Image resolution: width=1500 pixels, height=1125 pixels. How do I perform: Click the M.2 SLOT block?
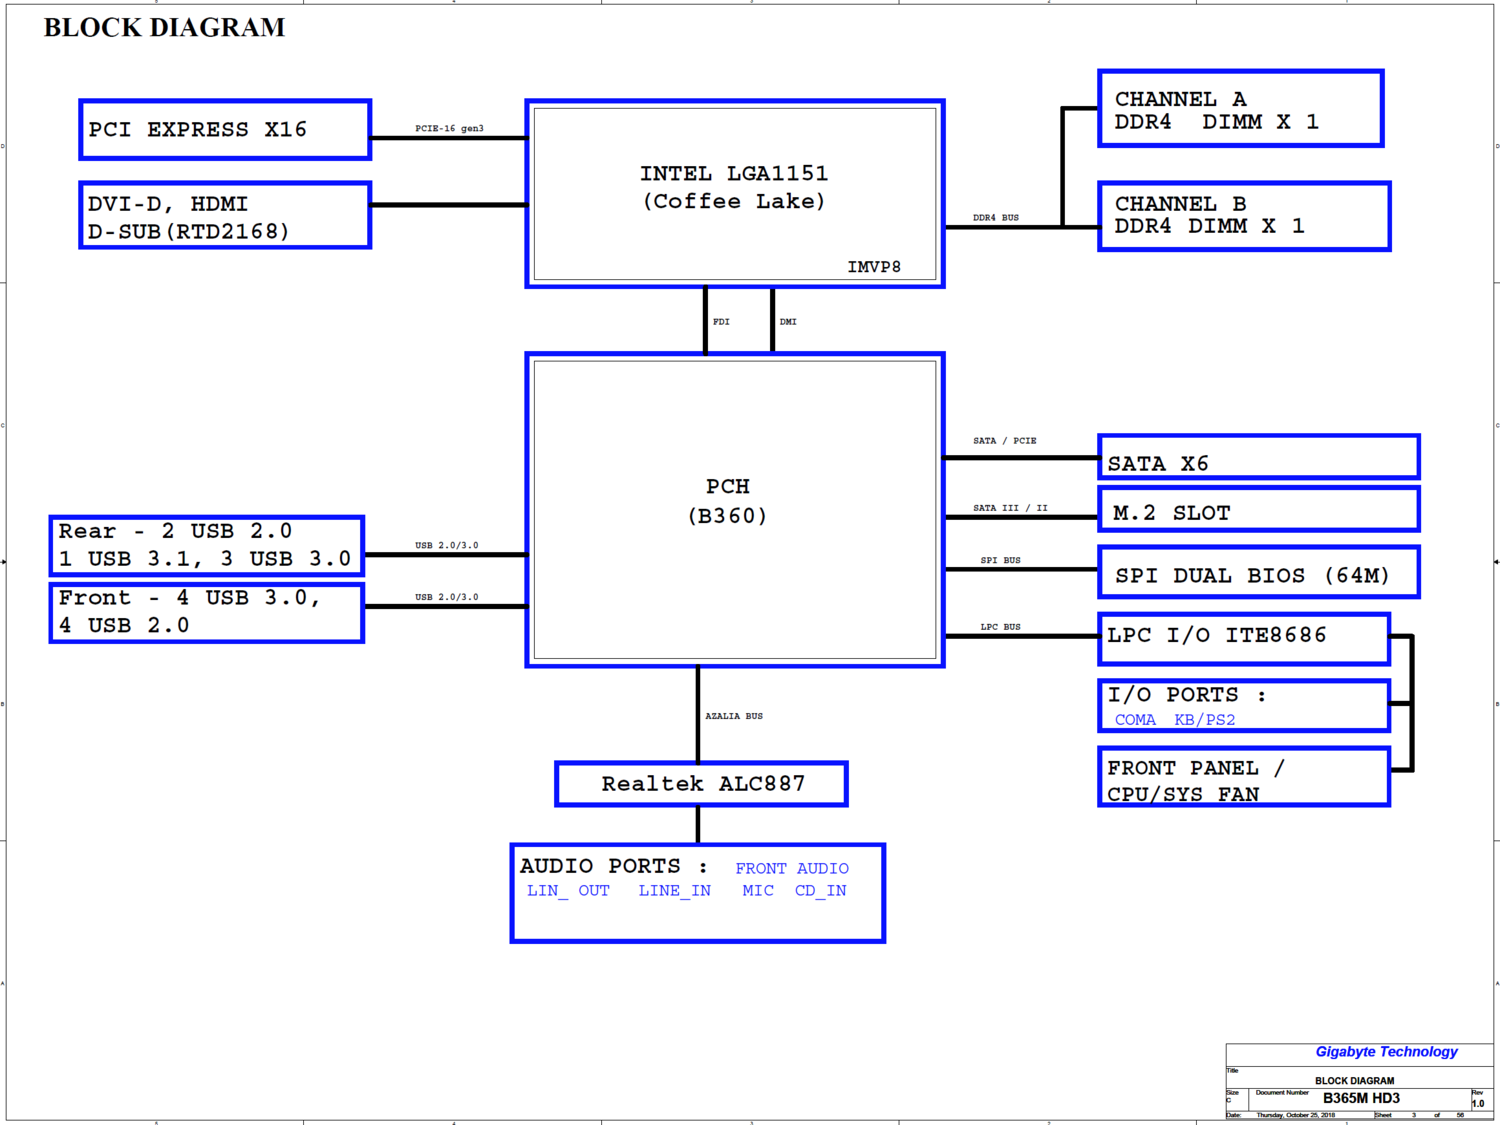coord(1258,511)
